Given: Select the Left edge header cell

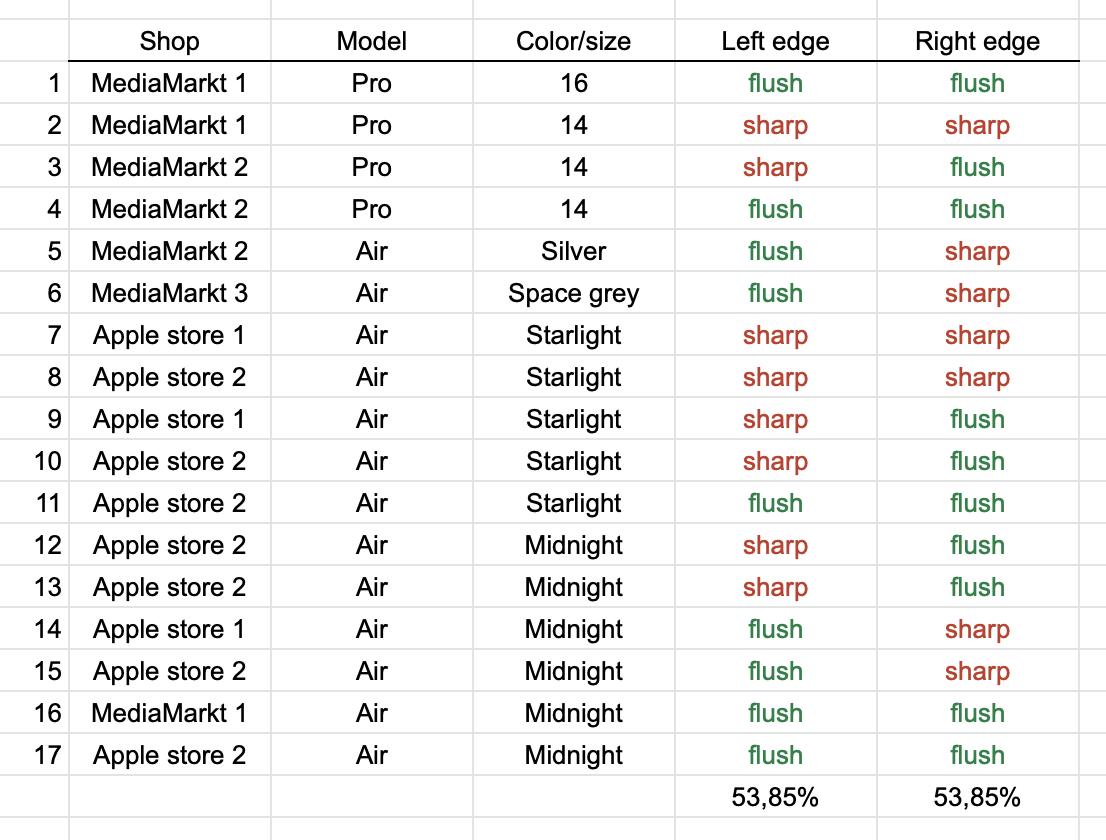Looking at the screenshot, I should [775, 41].
